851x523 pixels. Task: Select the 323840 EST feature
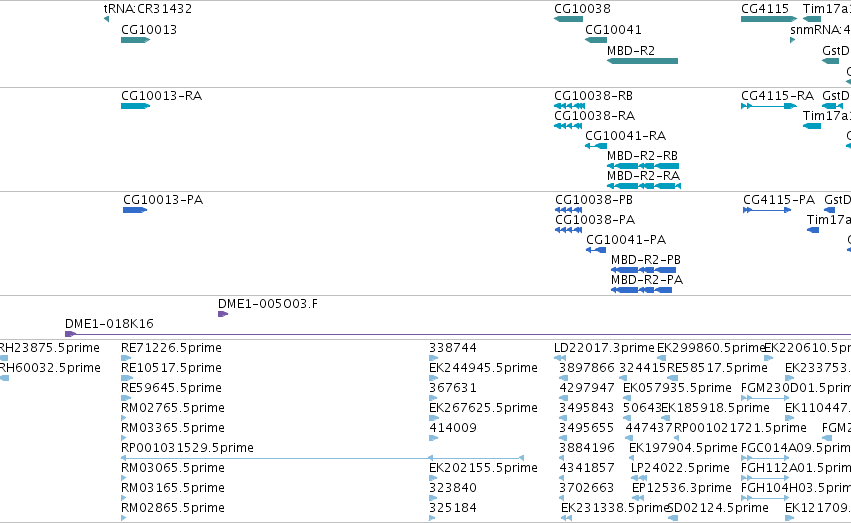click(x=432, y=499)
